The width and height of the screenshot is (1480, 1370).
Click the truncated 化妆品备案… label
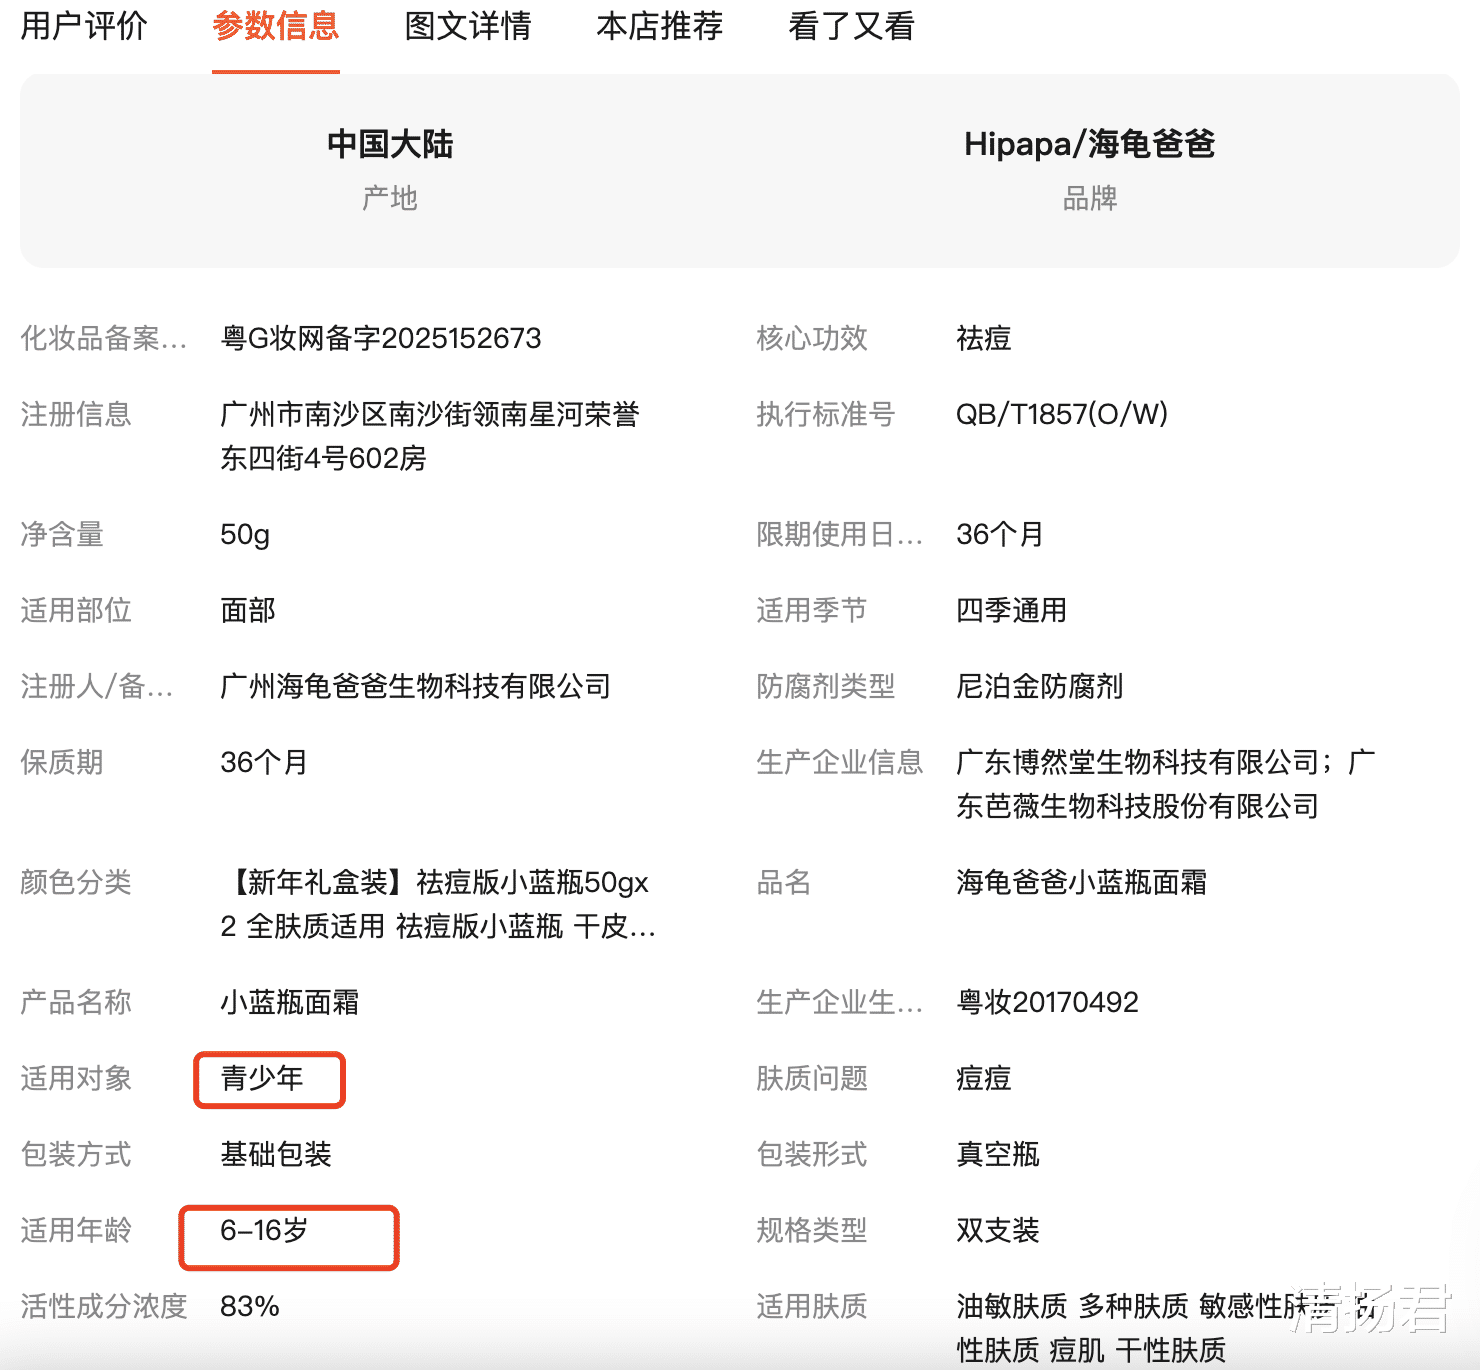[104, 338]
